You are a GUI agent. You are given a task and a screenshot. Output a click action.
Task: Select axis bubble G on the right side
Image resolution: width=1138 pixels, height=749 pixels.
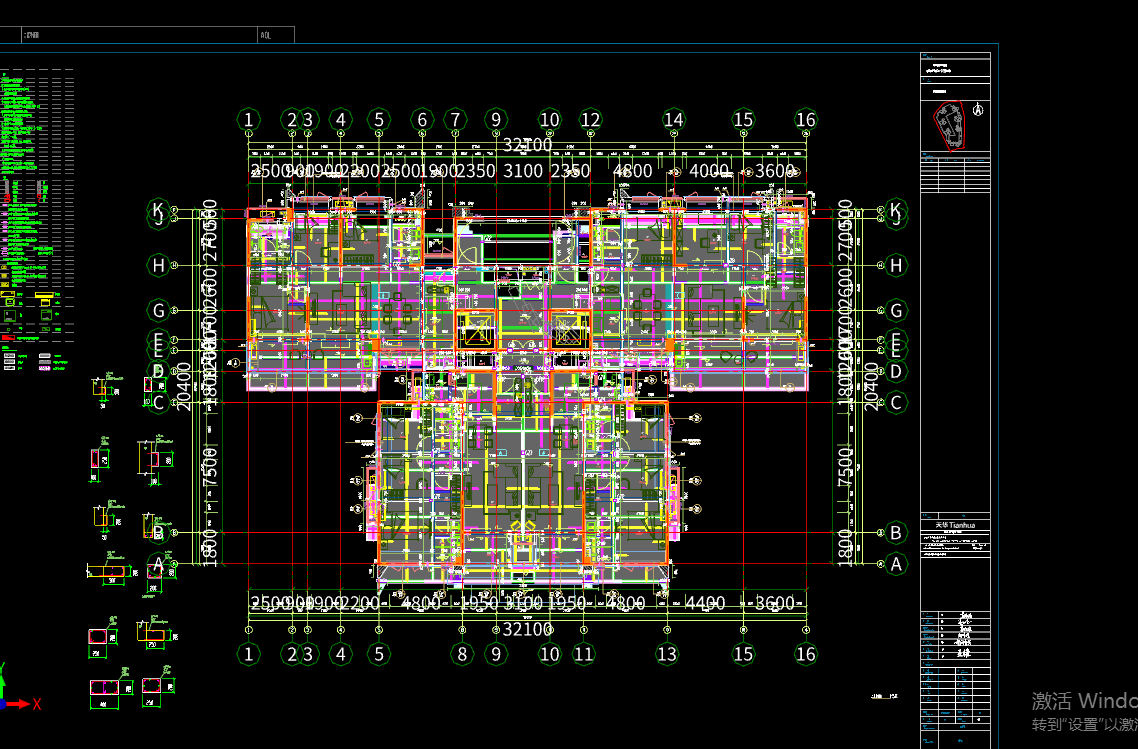pyautogui.click(x=896, y=311)
